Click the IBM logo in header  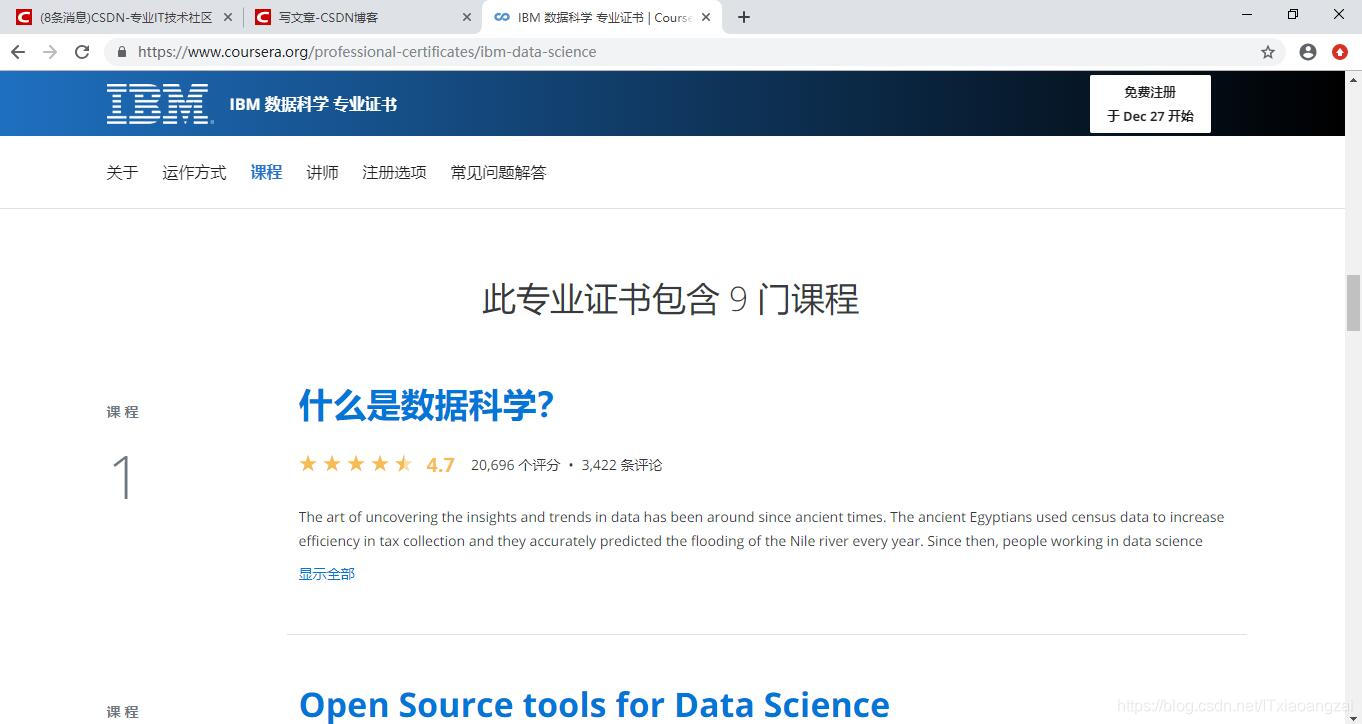point(160,104)
